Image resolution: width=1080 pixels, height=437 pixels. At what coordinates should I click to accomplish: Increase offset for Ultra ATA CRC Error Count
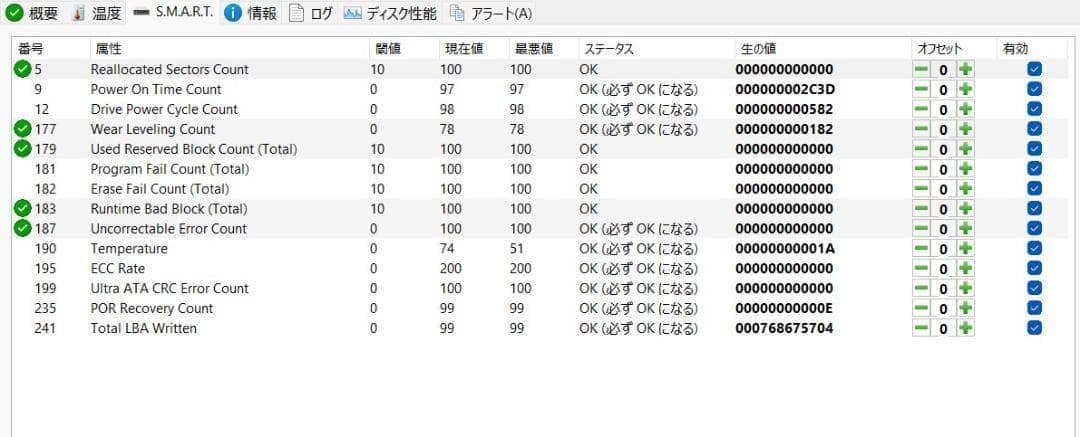(966, 288)
